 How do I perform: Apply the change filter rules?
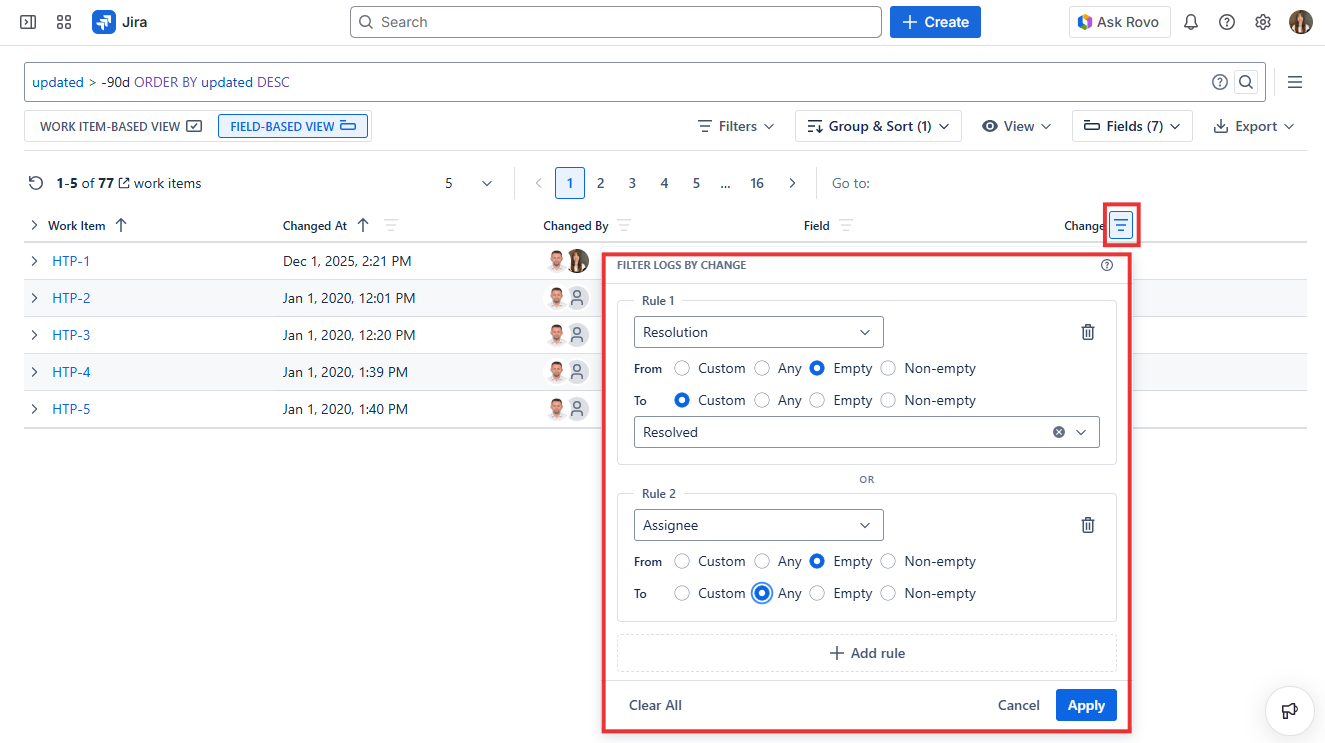coord(1085,705)
